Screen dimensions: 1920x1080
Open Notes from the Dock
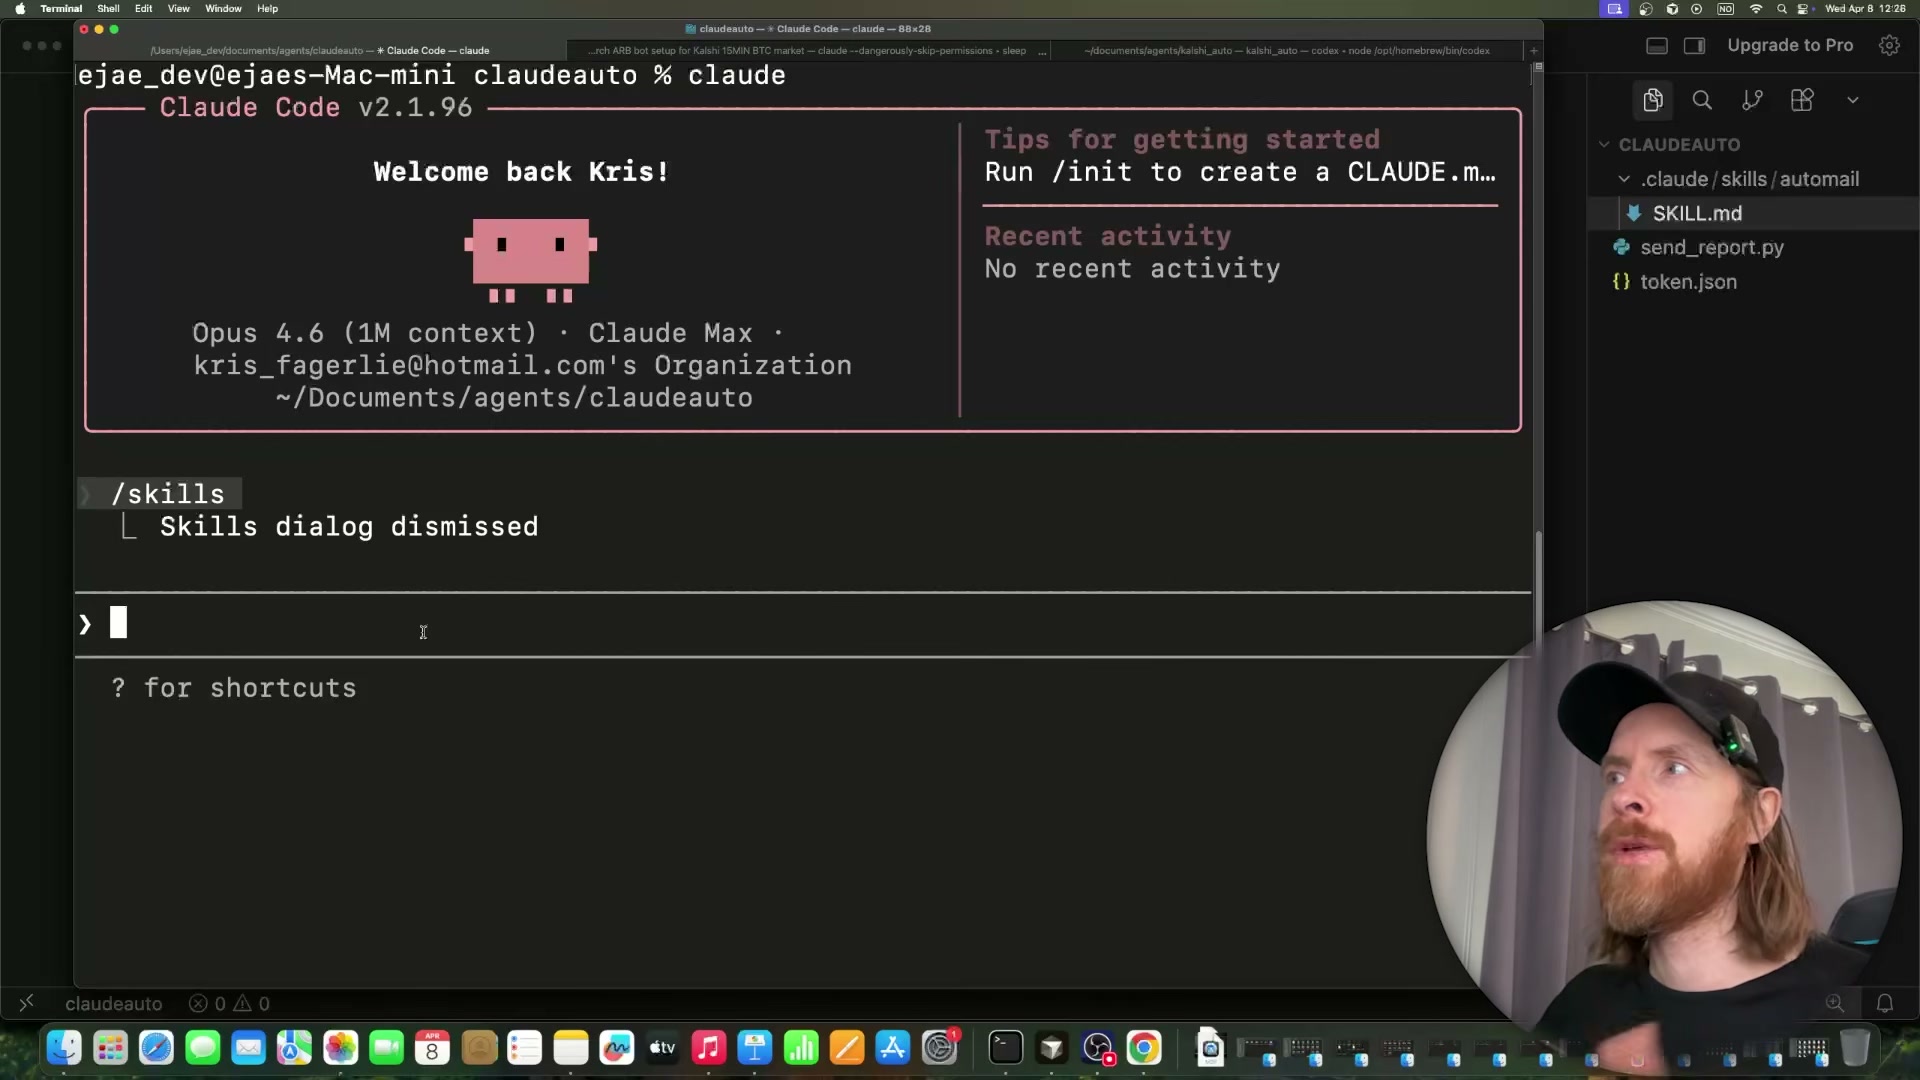click(x=571, y=1048)
